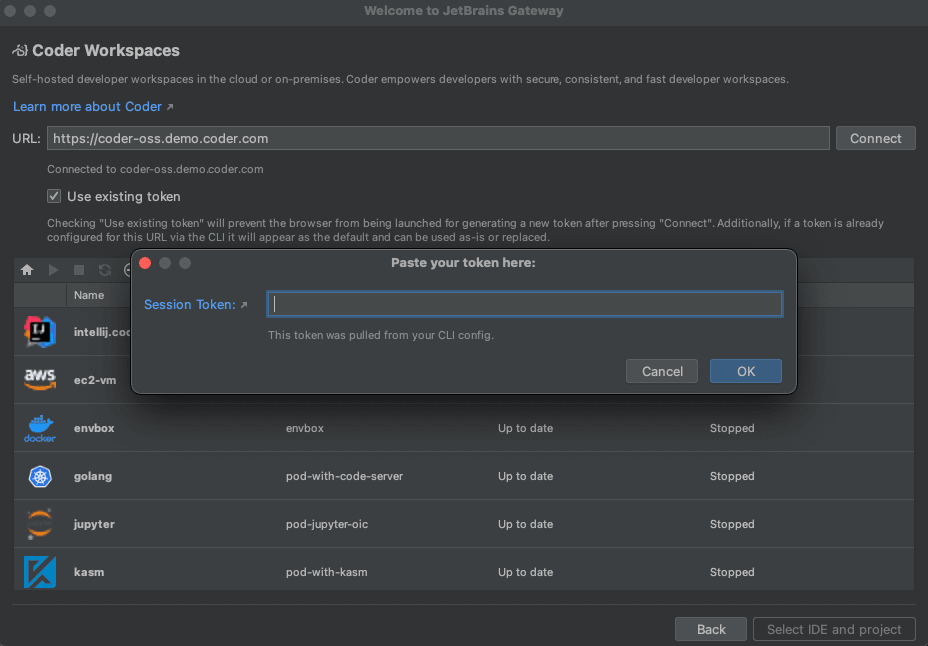The image size is (928, 646).
Task: Select the IntelliJ workspace icon
Action: click(x=40, y=332)
